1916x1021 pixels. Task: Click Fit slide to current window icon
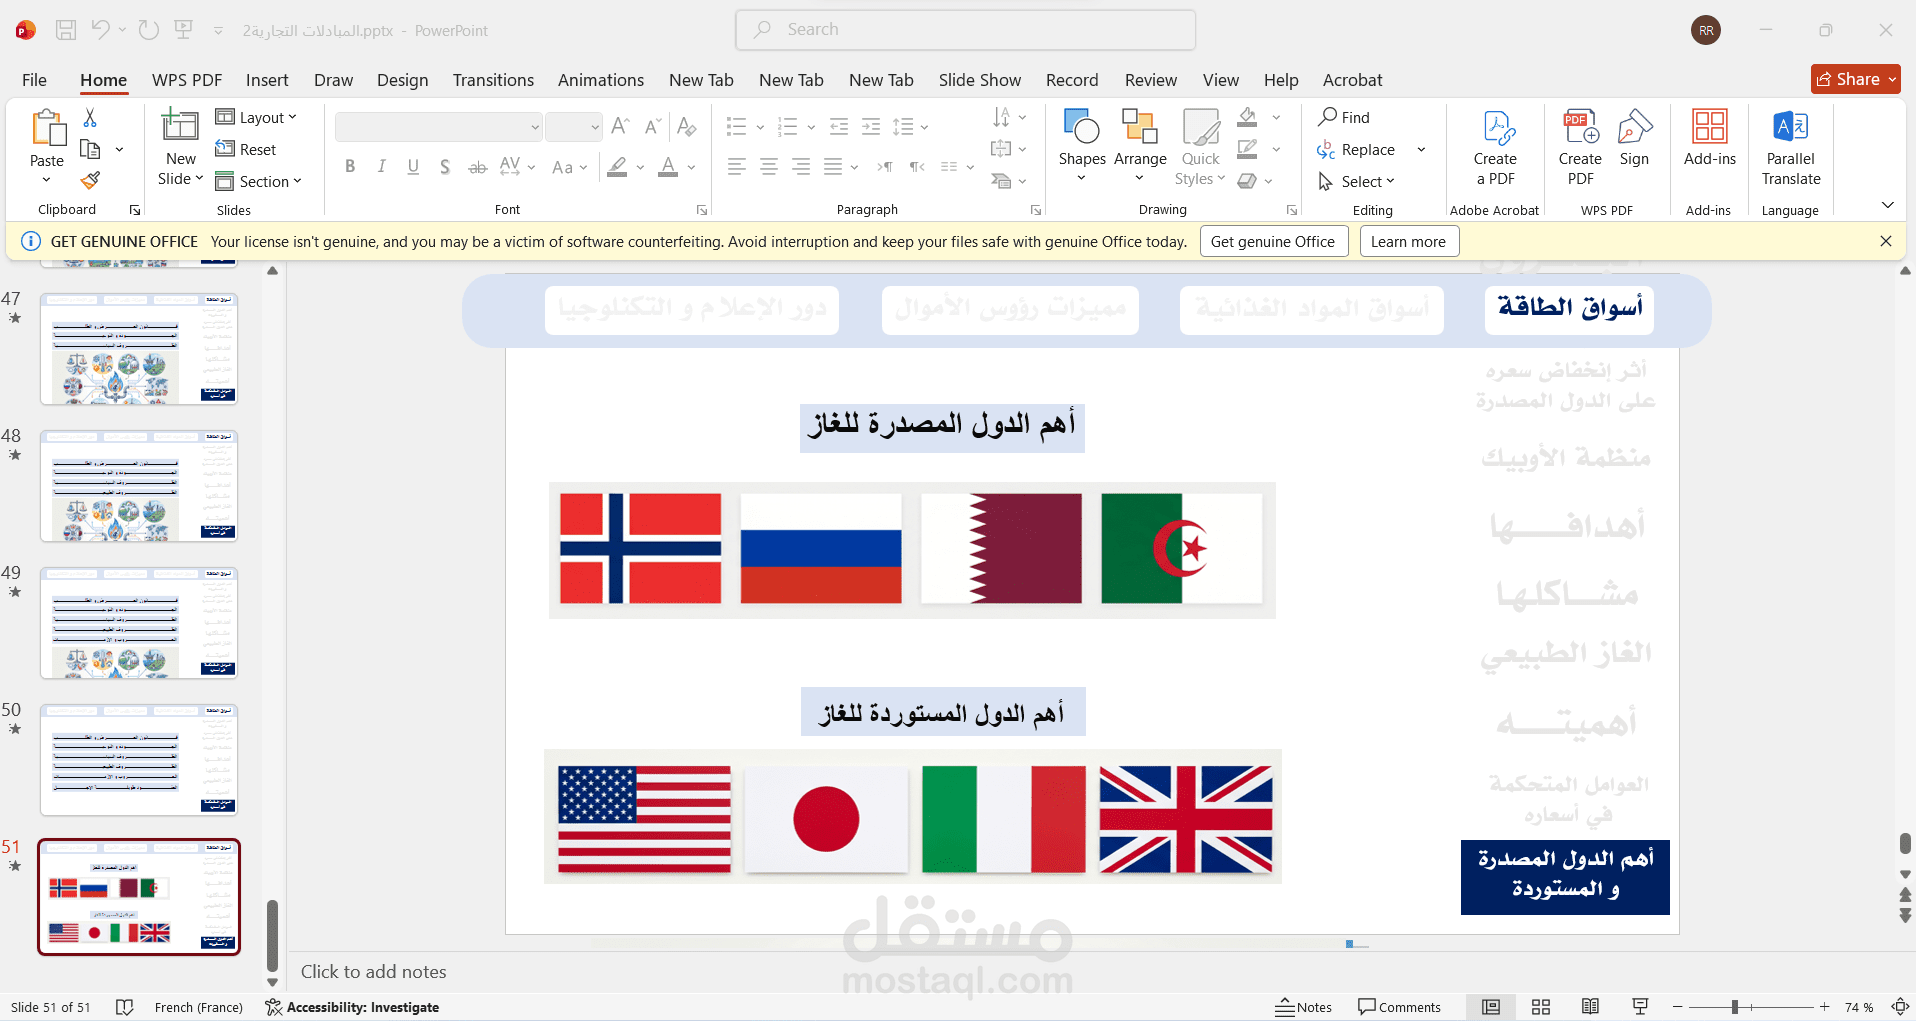(x=1900, y=1007)
